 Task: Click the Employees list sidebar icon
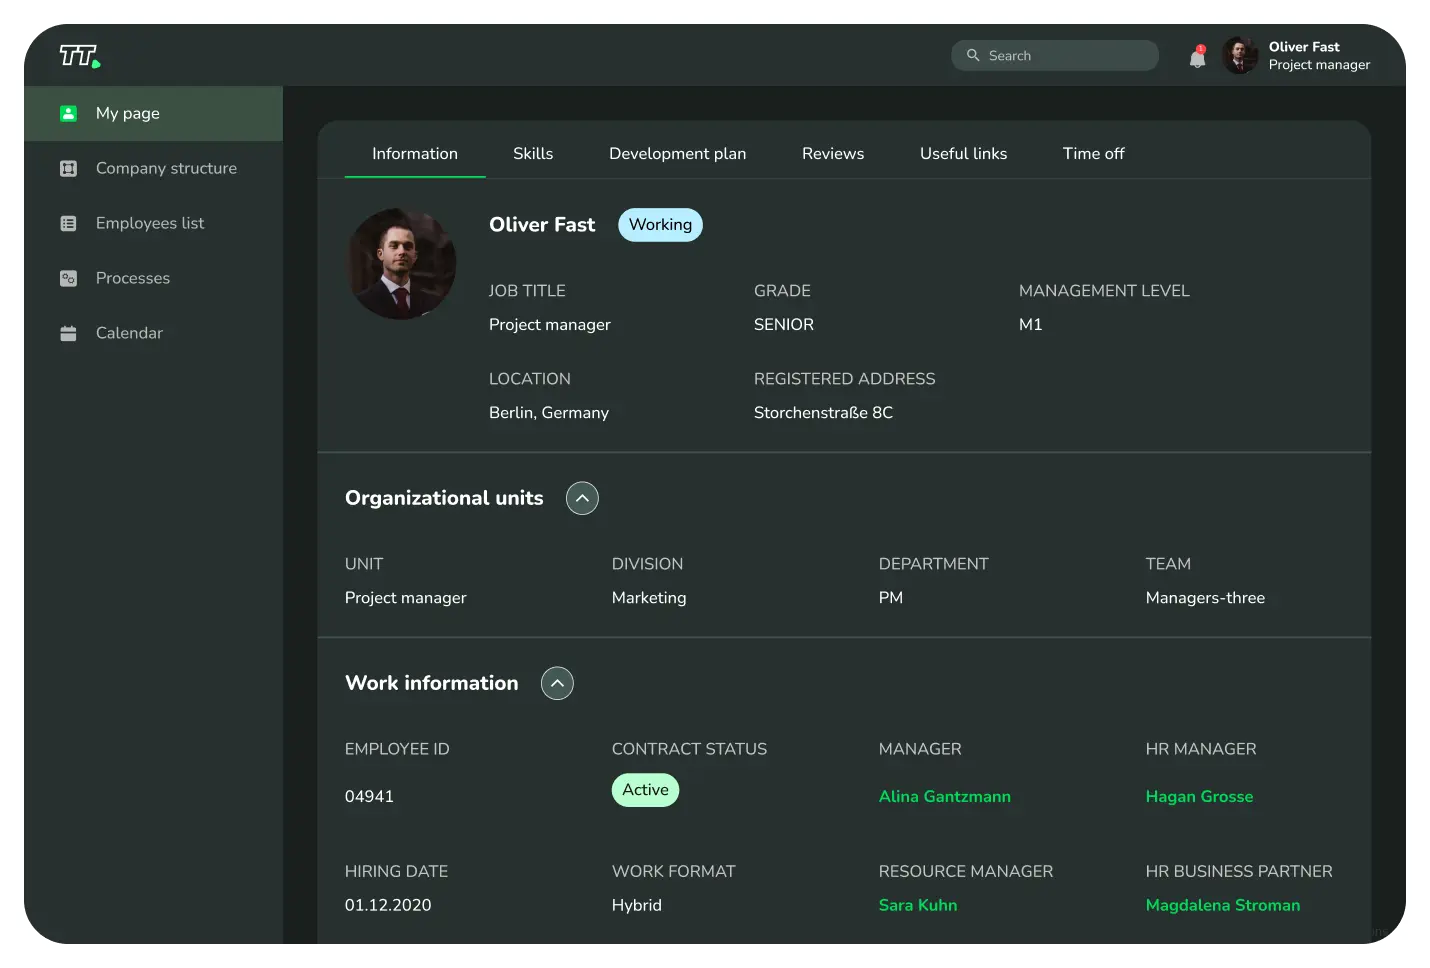[68, 224]
